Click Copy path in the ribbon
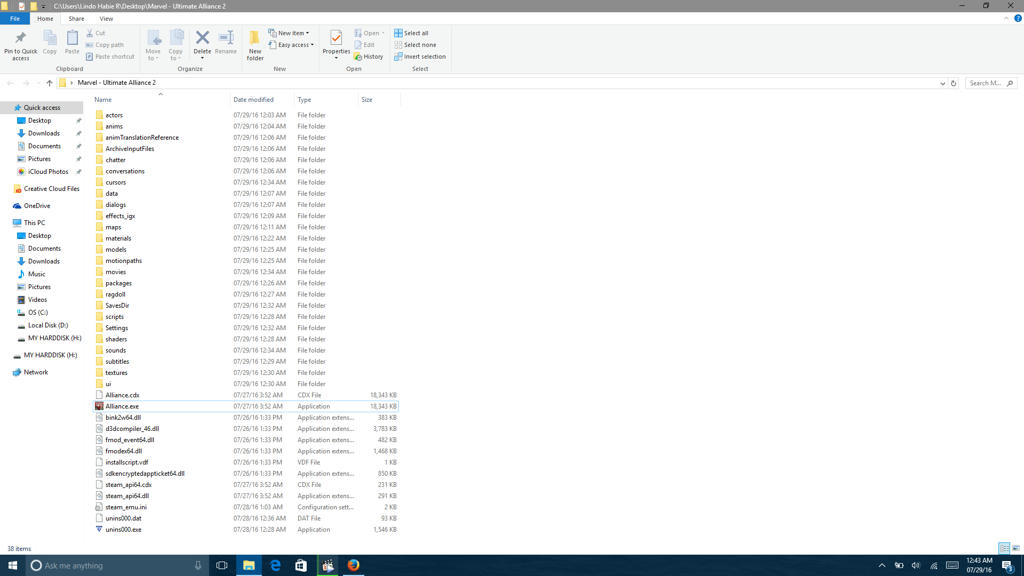Image resolution: width=1024 pixels, height=576 pixels. [104, 45]
